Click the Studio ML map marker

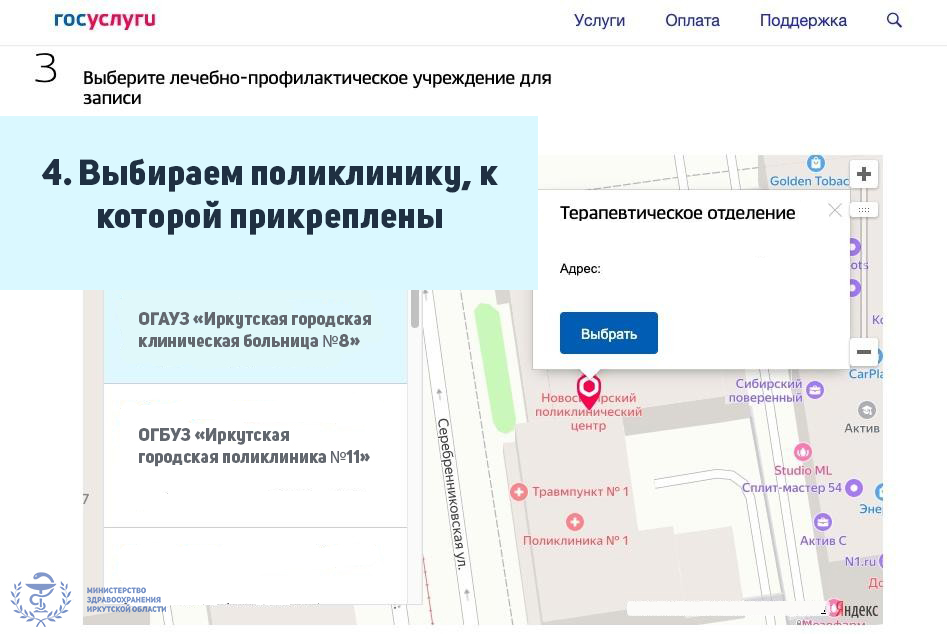(x=802, y=453)
